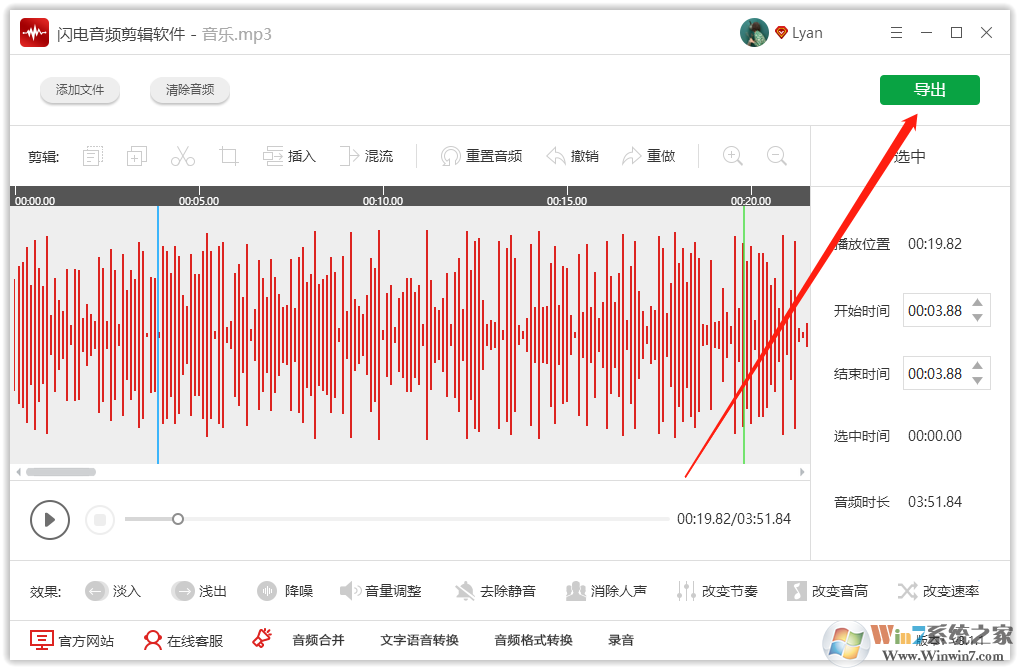
Task: Open the hamburger menu
Action: pyautogui.click(x=896, y=31)
